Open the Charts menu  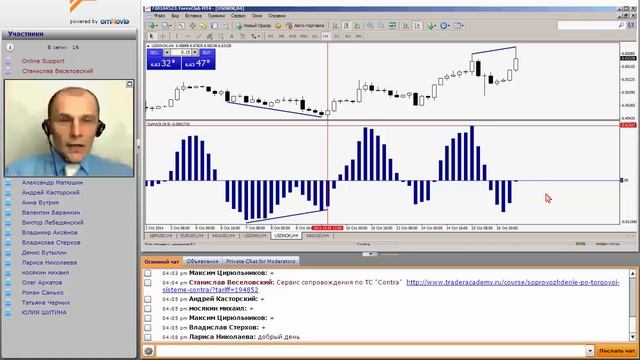coord(216,16)
